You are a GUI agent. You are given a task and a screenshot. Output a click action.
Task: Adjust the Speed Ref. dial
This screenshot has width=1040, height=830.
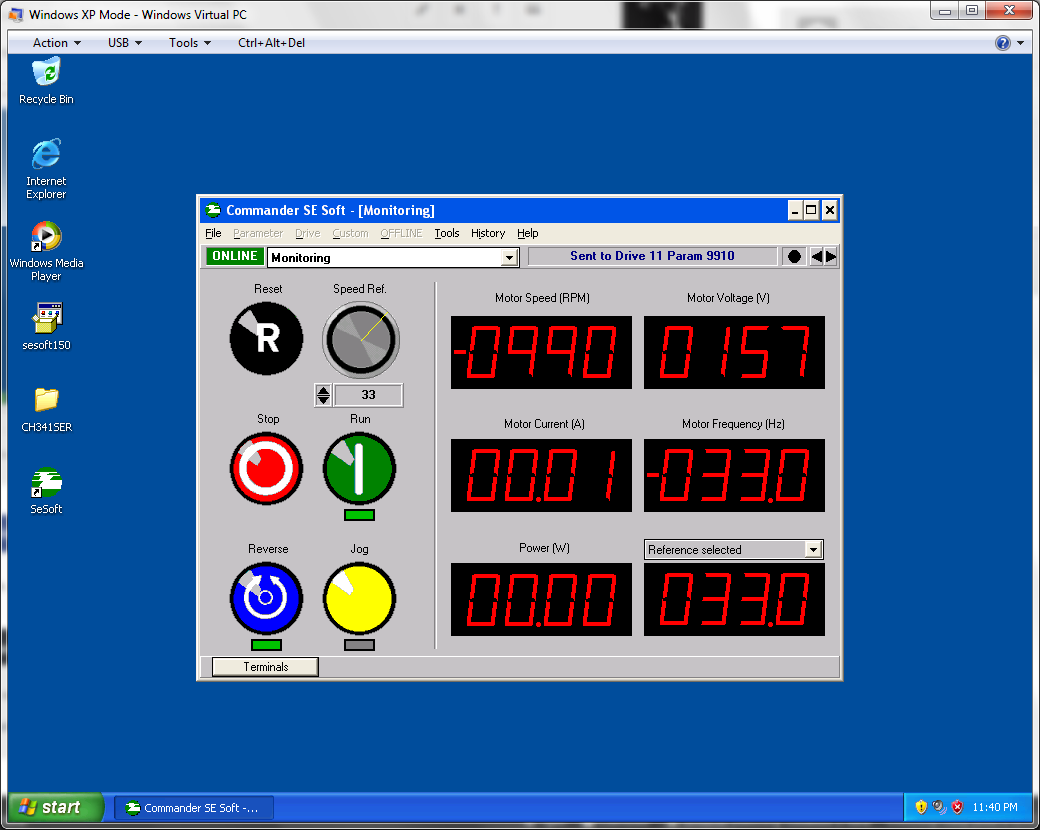coord(361,340)
